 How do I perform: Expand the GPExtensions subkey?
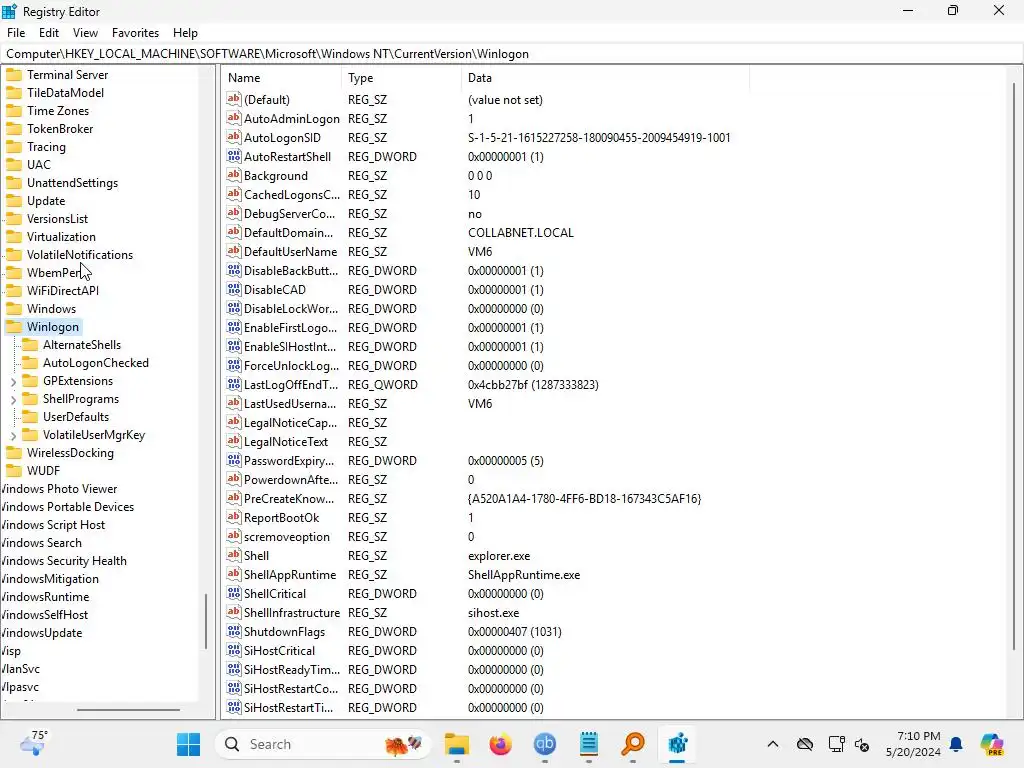pyautogui.click(x=14, y=381)
